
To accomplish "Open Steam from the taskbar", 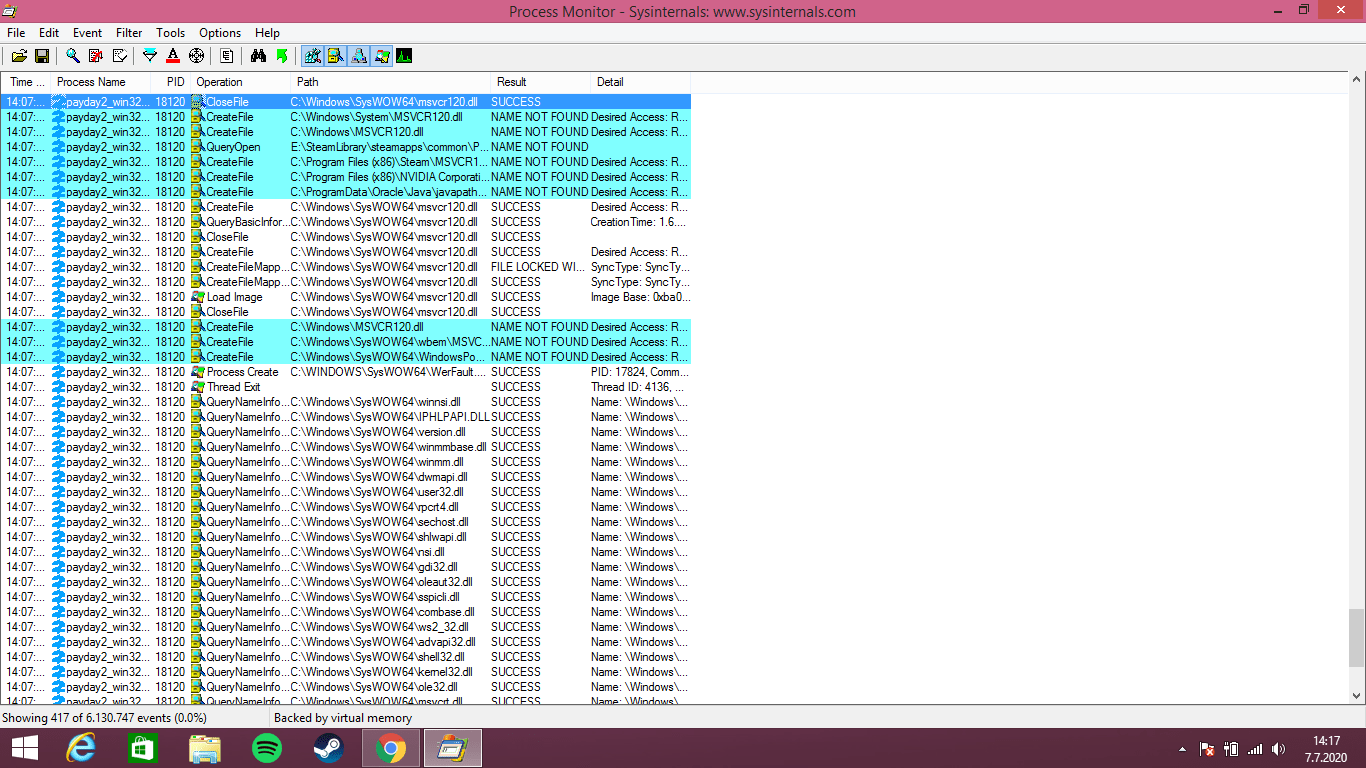I will 329,748.
